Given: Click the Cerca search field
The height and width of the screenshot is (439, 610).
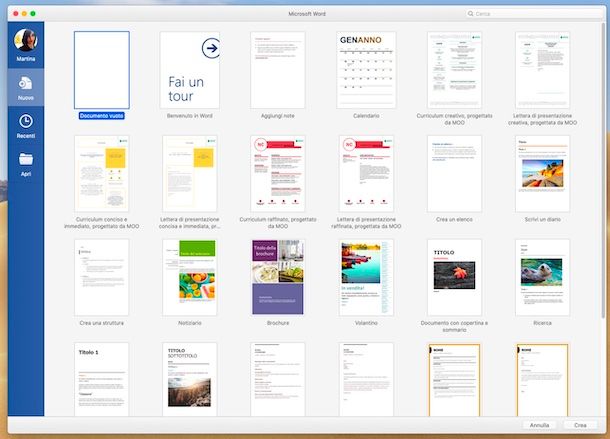Looking at the screenshot, I should 535,14.
